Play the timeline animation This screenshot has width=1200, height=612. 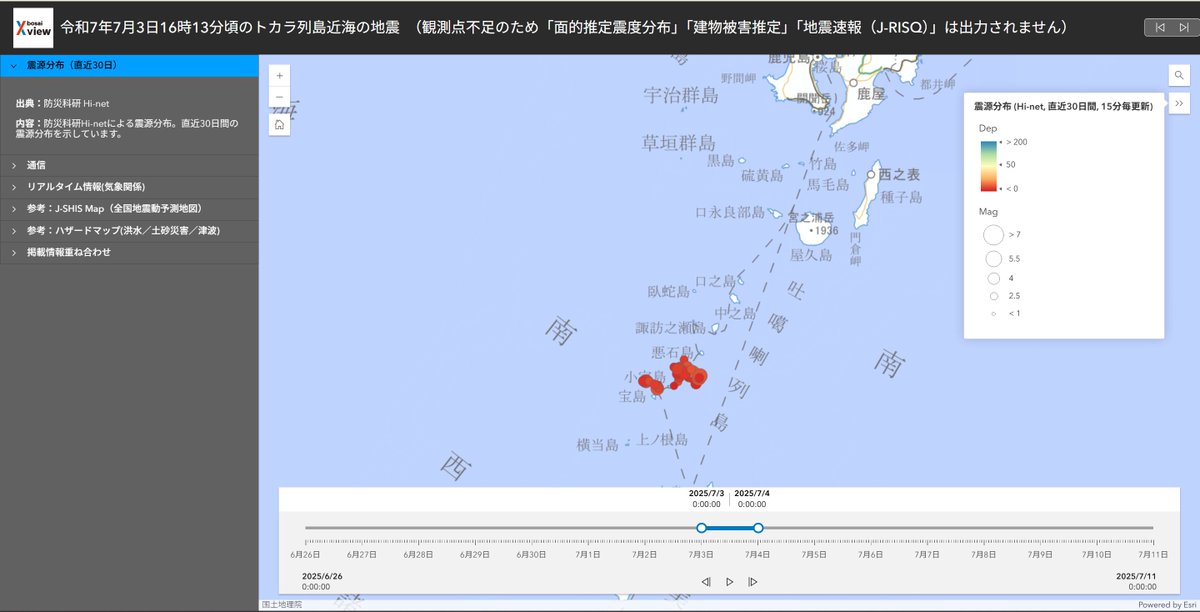tap(729, 581)
